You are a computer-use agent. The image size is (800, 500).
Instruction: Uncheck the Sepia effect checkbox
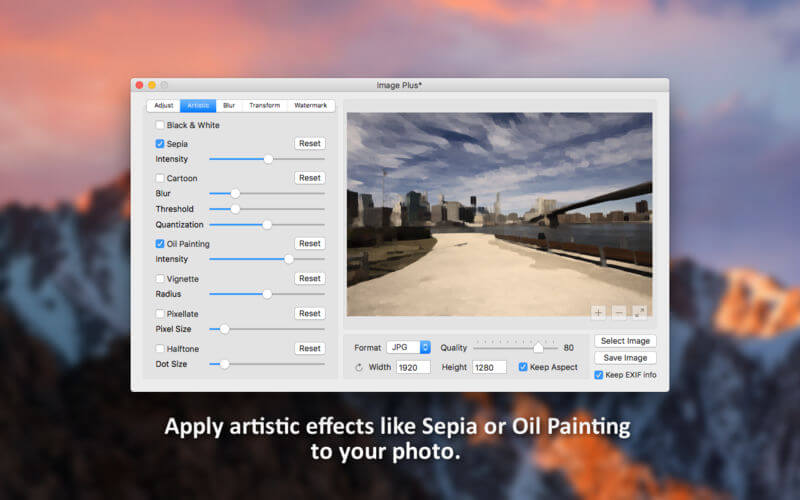[160, 144]
